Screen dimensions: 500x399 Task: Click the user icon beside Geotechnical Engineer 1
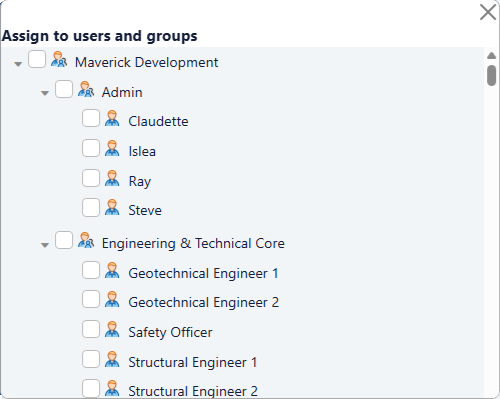click(112, 270)
